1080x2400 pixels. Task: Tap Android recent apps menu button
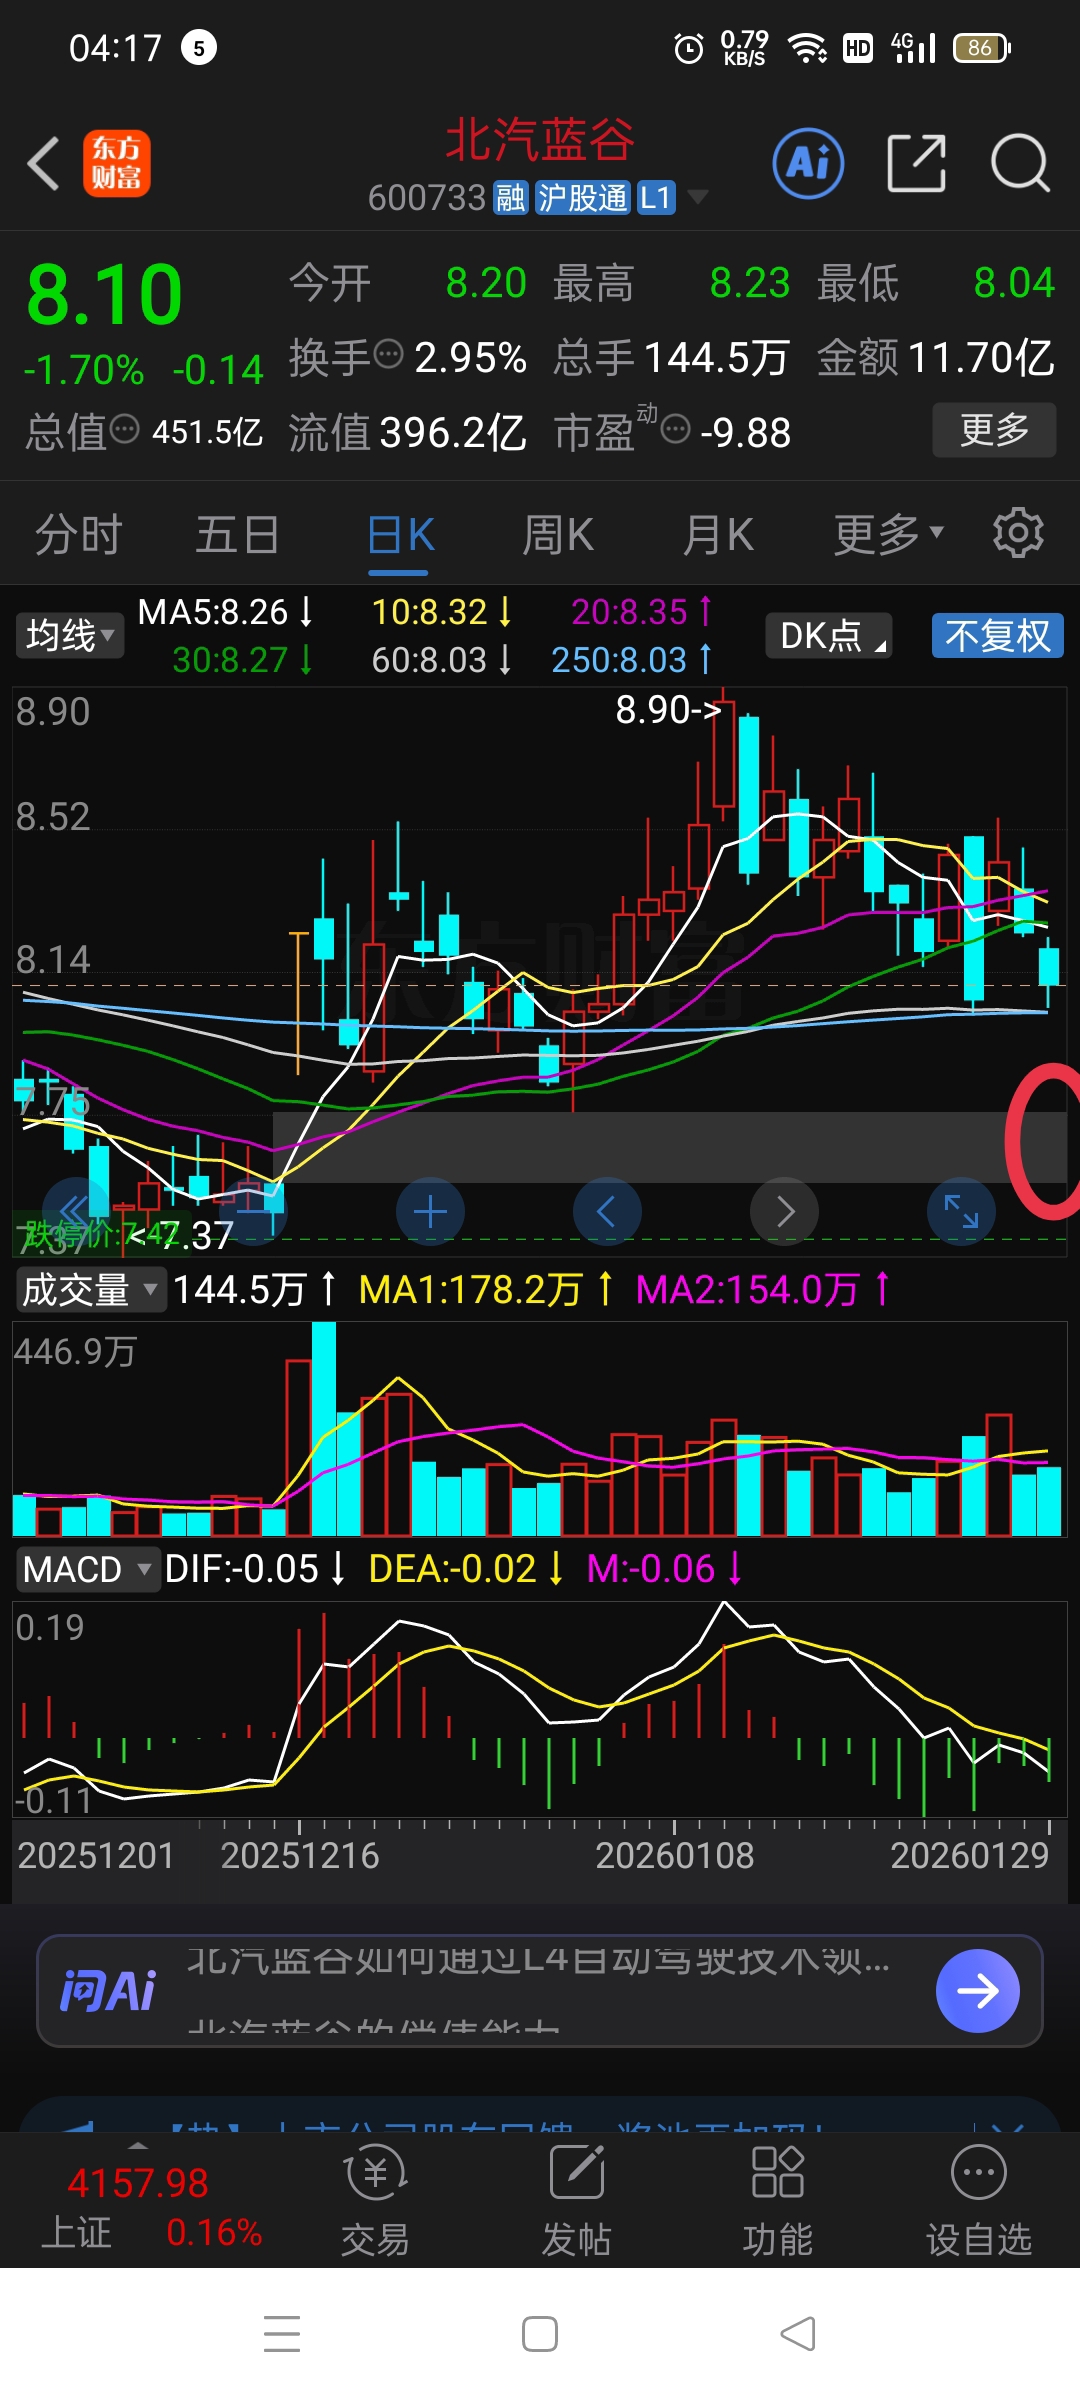tap(282, 2334)
